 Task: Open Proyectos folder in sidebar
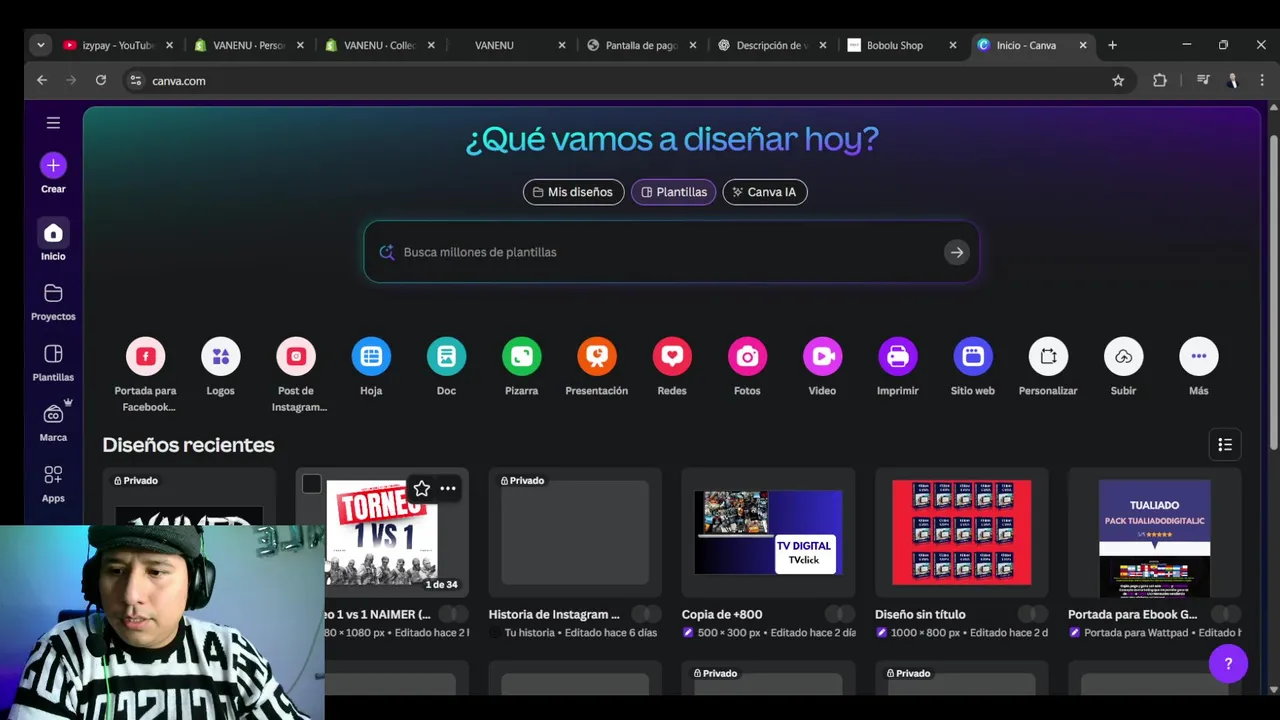click(53, 302)
